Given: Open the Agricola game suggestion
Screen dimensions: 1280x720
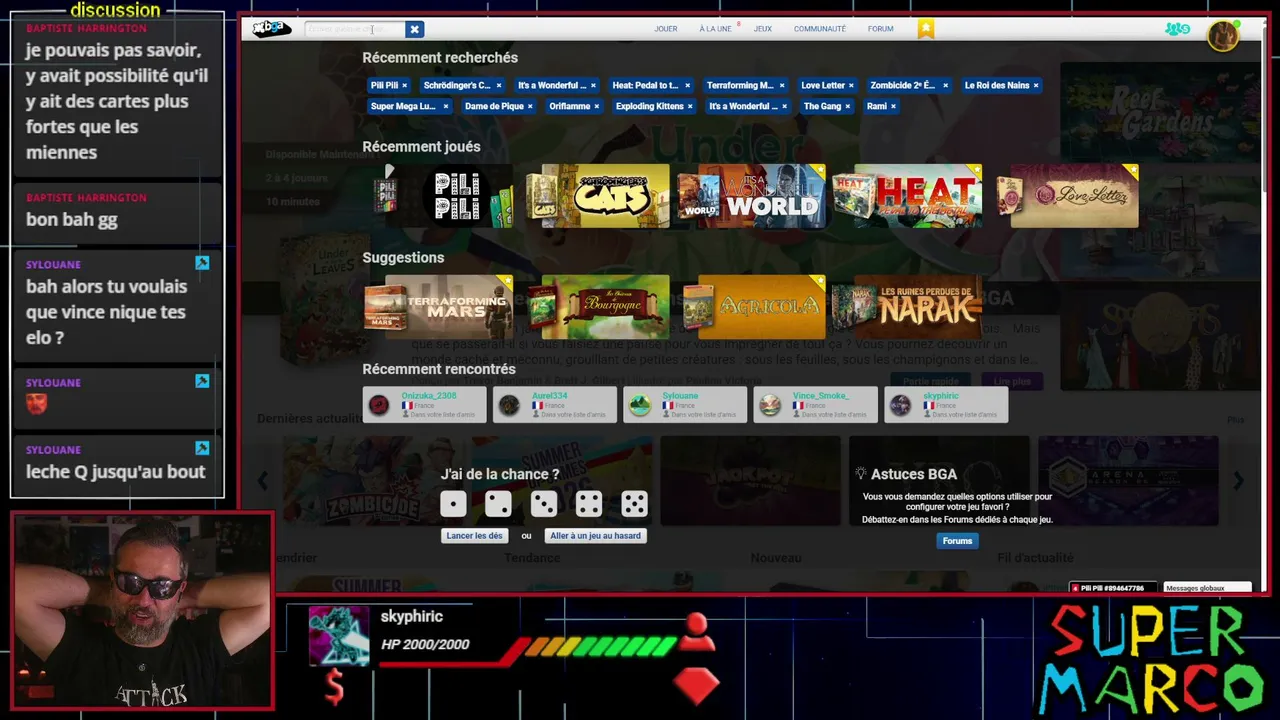Looking at the screenshot, I should 753,307.
